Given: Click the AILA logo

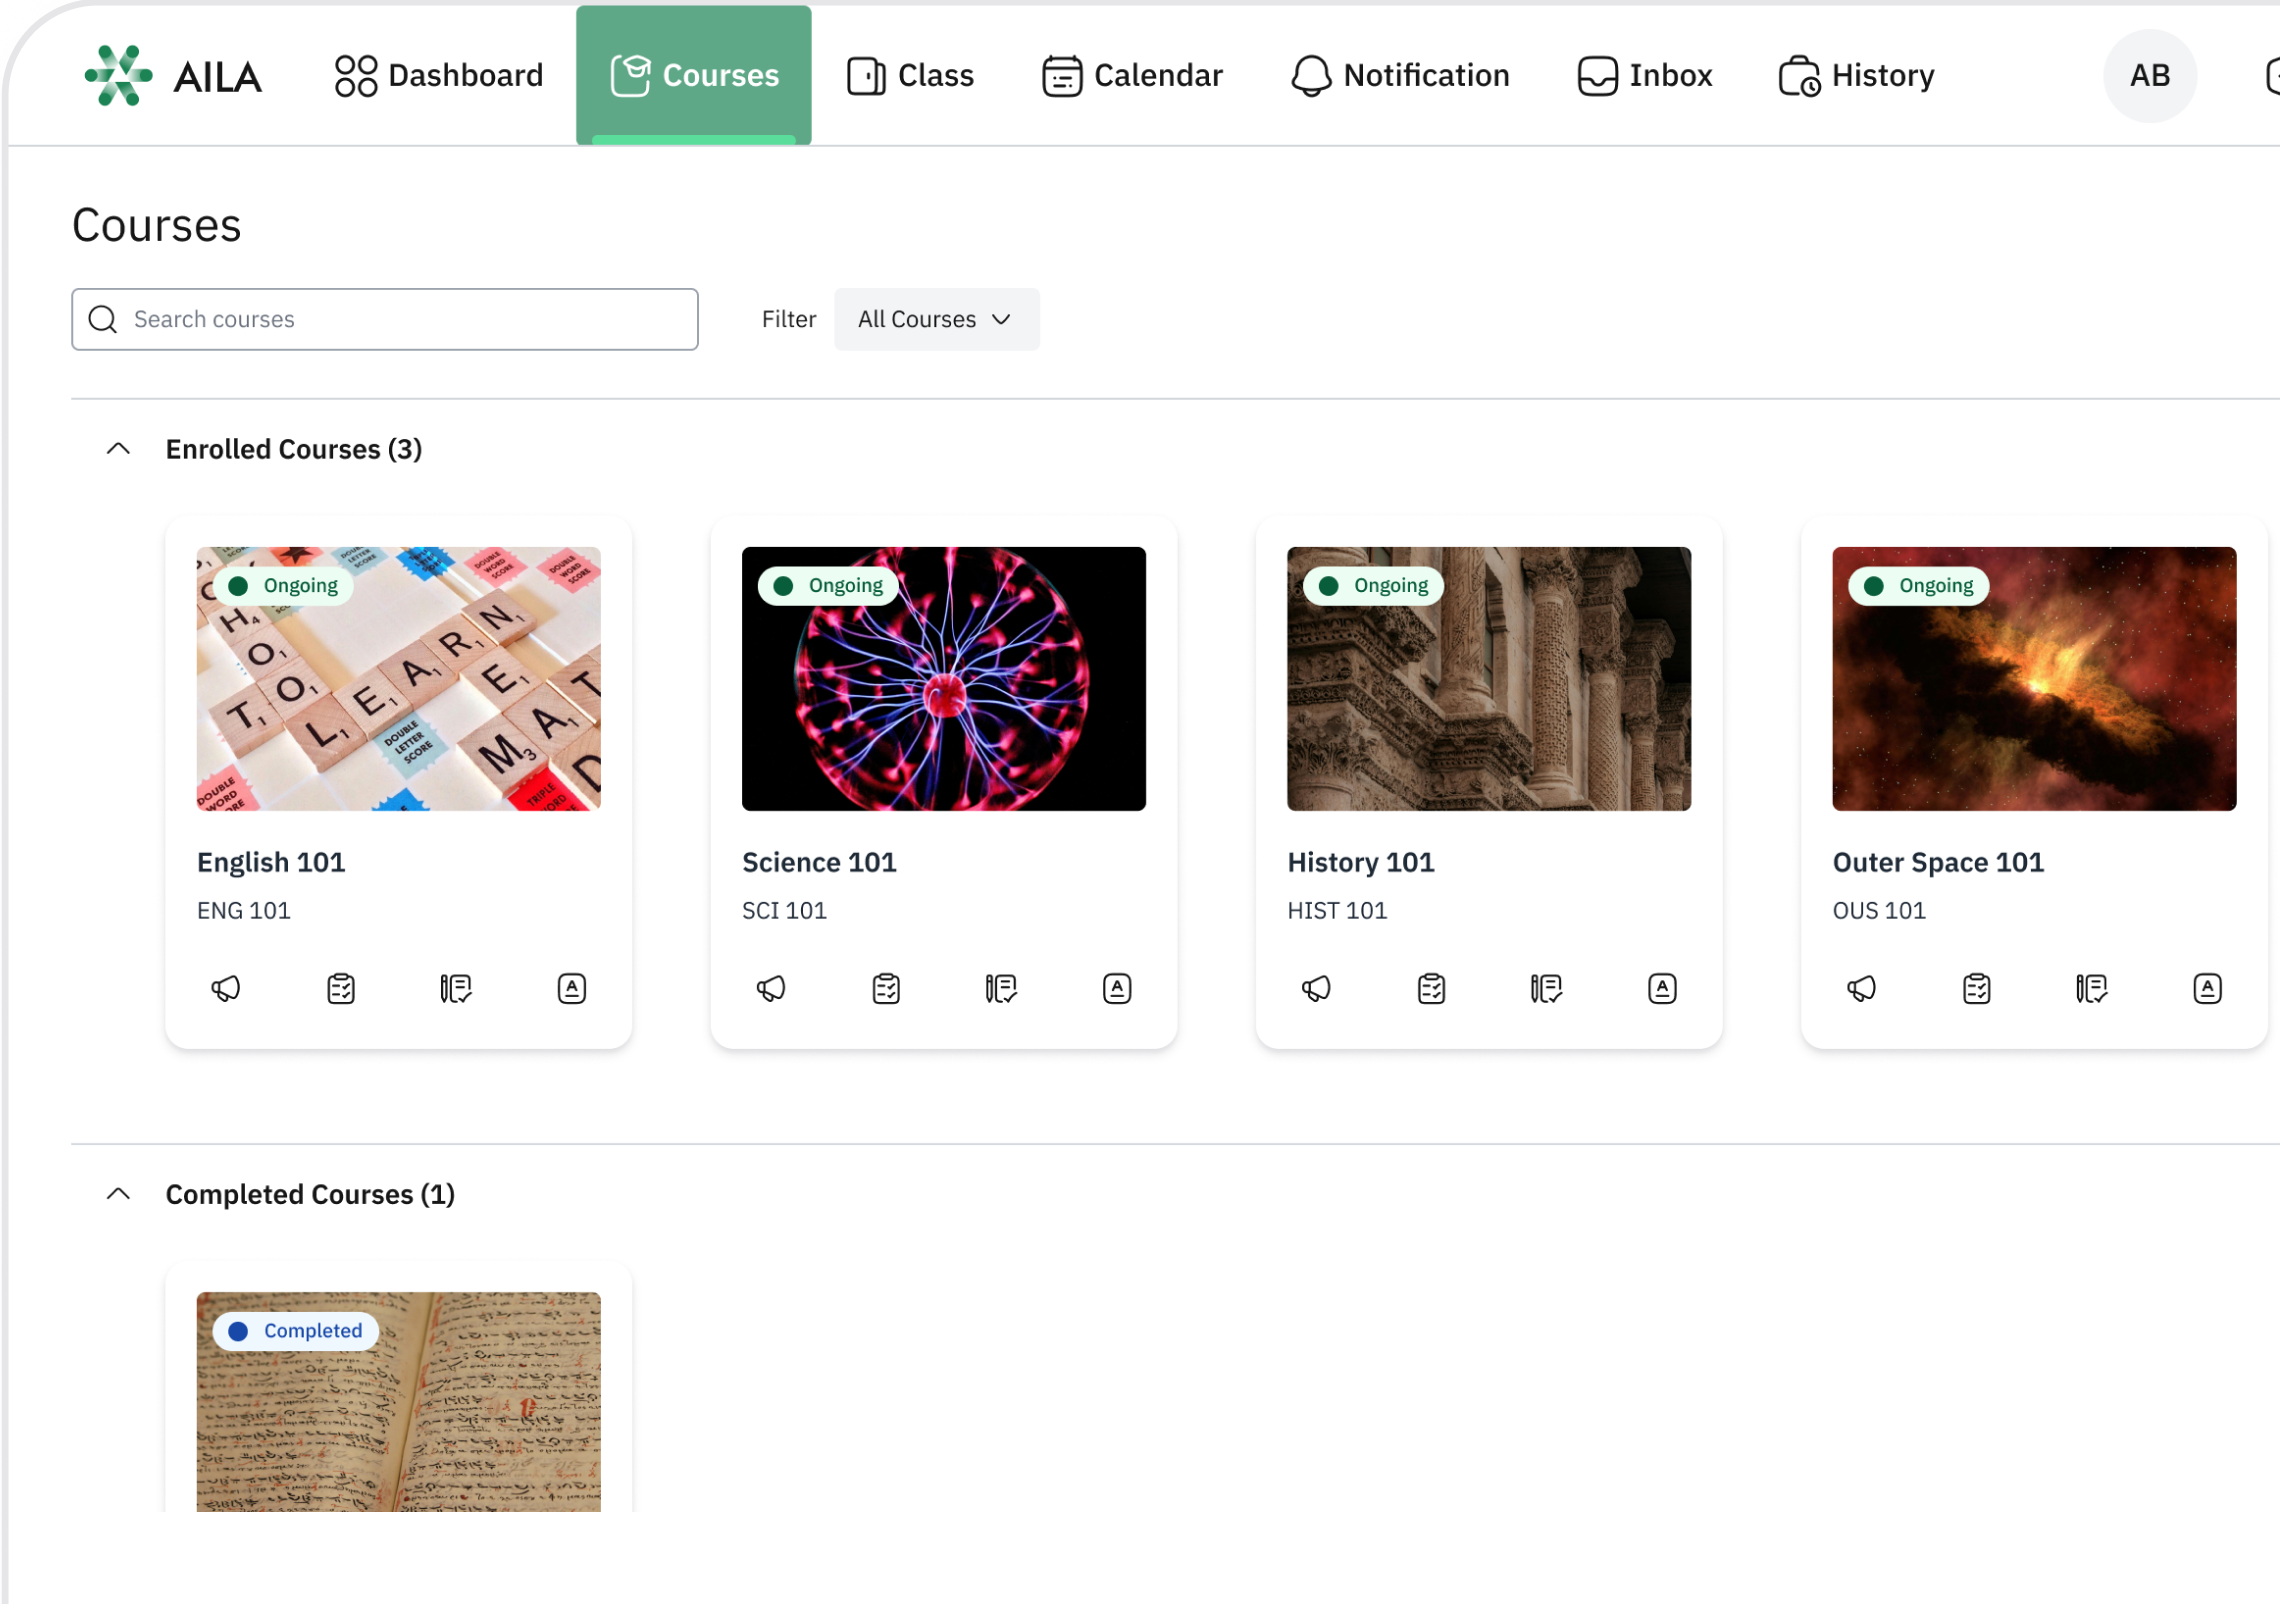Looking at the screenshot, I should click(x=173, y=76).
